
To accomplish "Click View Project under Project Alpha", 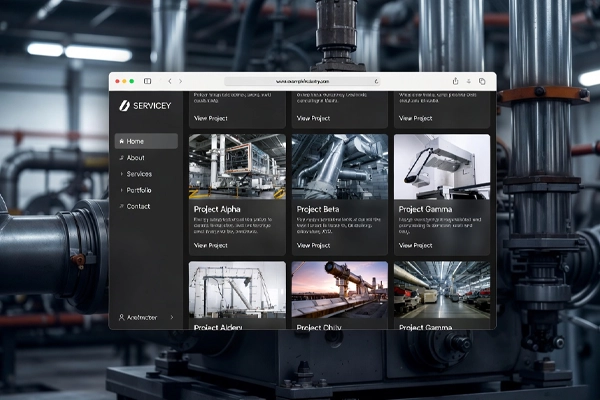I will (211, 245).
